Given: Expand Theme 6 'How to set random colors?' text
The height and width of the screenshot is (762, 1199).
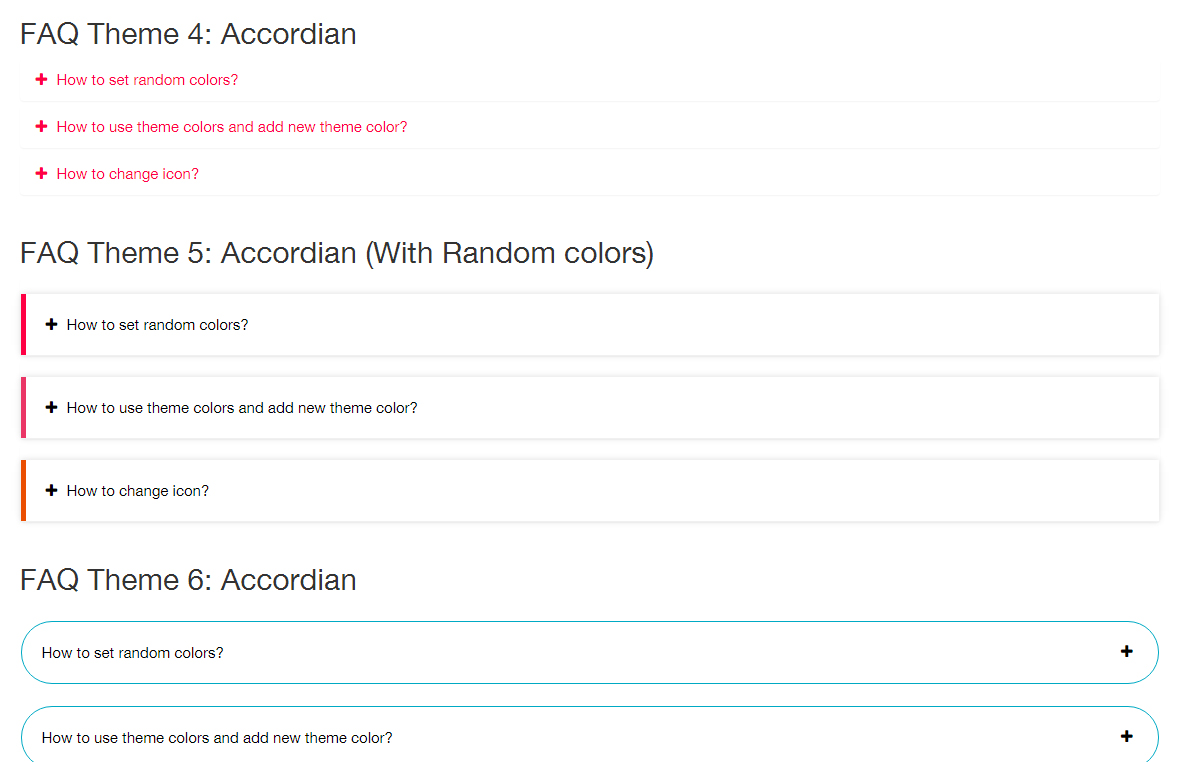Looking at the screenshot, I should [x=133, y=653].
